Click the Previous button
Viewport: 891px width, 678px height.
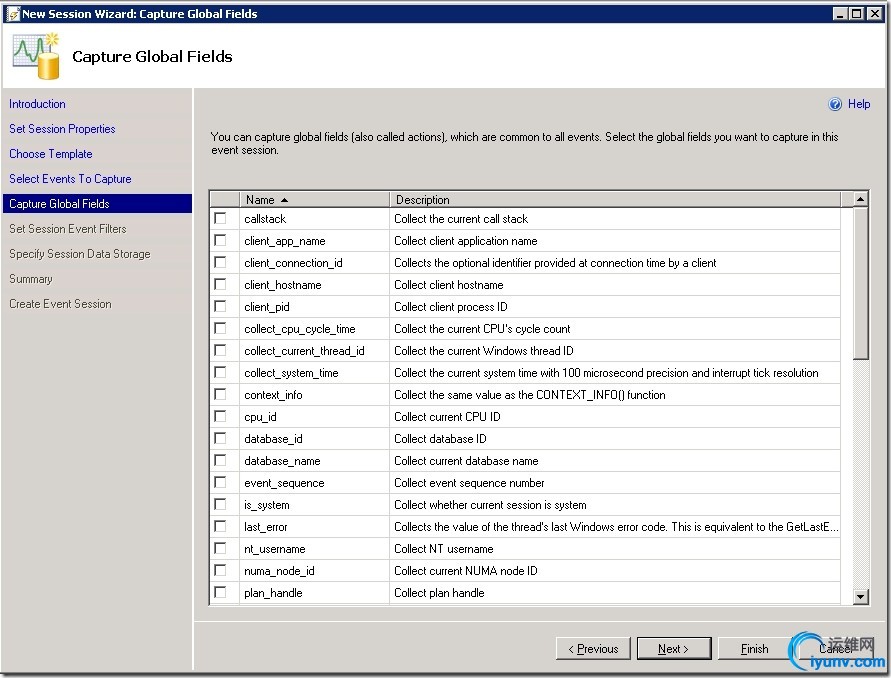point(593,648)
